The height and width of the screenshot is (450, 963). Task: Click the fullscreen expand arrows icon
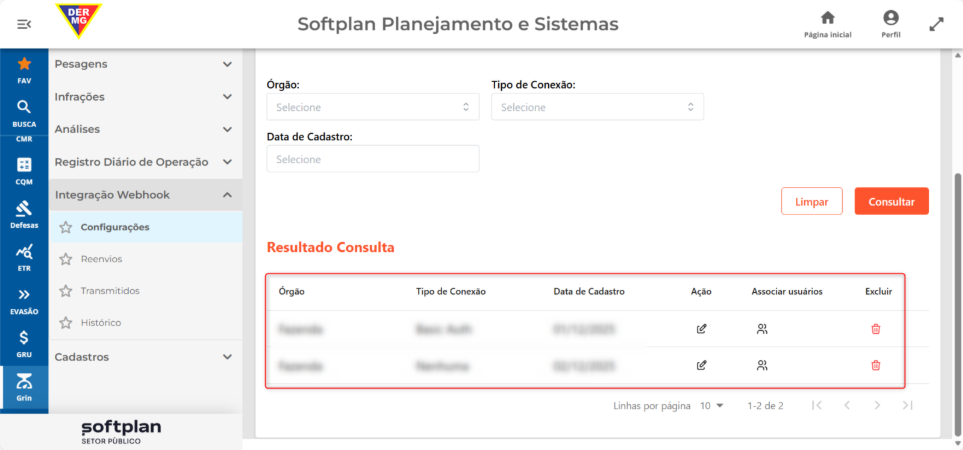tap(936, 24)
